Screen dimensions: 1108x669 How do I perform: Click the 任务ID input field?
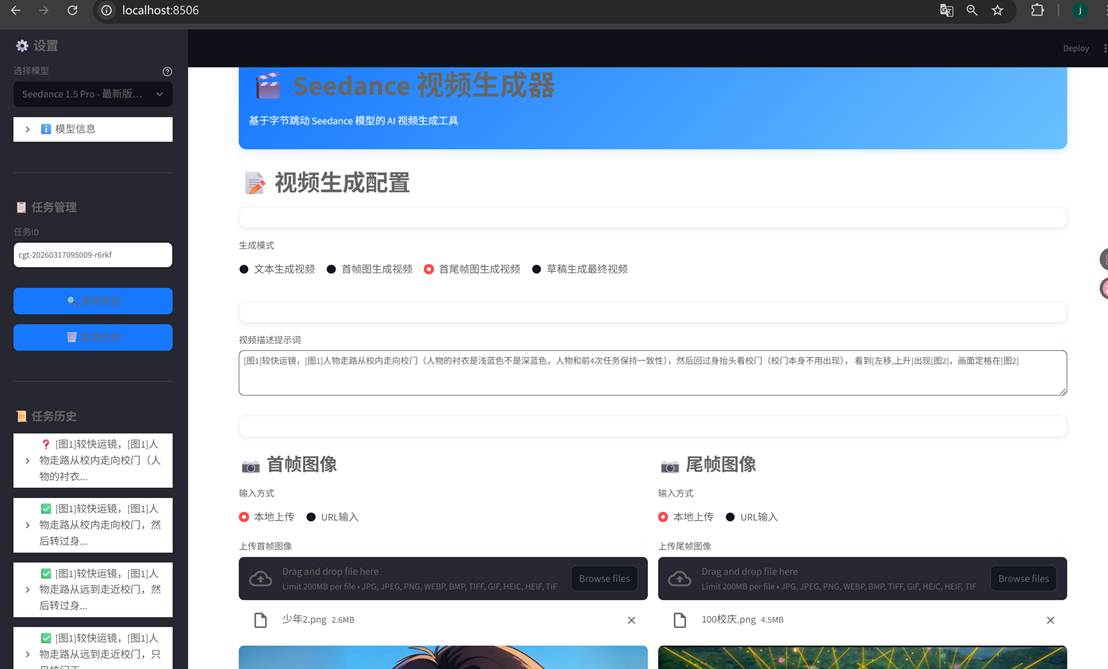point(93,255)
